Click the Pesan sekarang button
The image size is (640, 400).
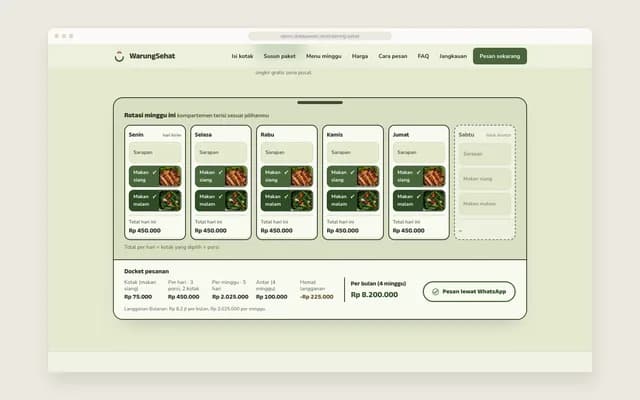coord(500,56)
